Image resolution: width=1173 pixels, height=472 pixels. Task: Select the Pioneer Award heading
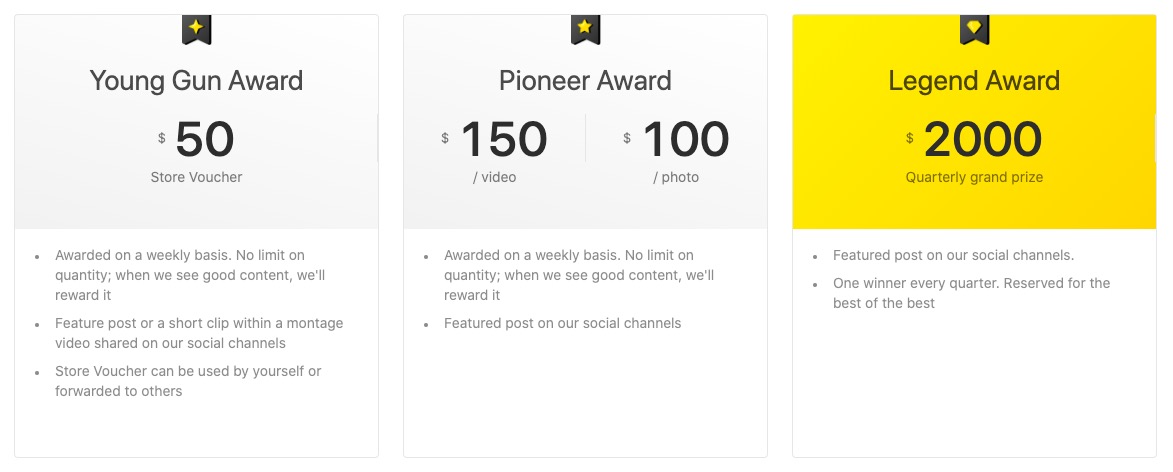[585, 81]
